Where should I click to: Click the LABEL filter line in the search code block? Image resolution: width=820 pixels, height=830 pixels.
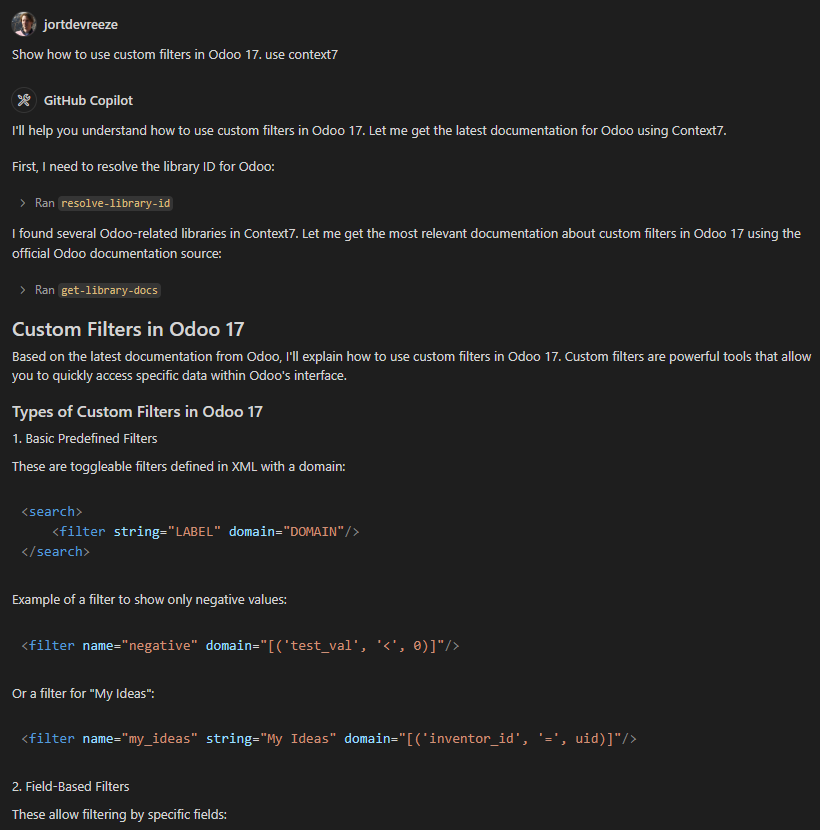(x=205, y=531)
